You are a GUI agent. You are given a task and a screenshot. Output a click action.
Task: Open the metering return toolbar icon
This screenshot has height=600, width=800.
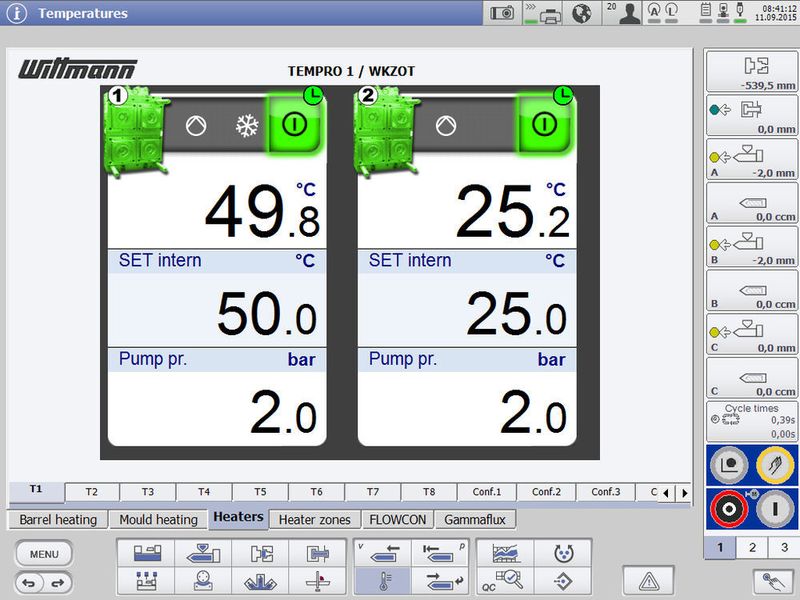(439, 581)
